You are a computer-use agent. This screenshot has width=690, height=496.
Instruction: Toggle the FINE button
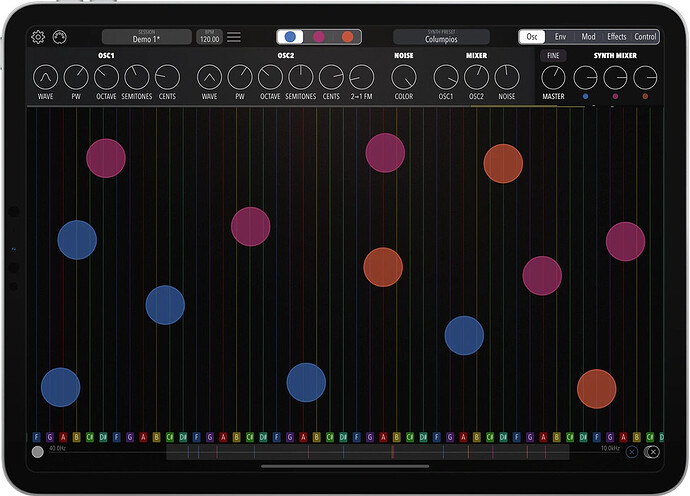point(553,56)
